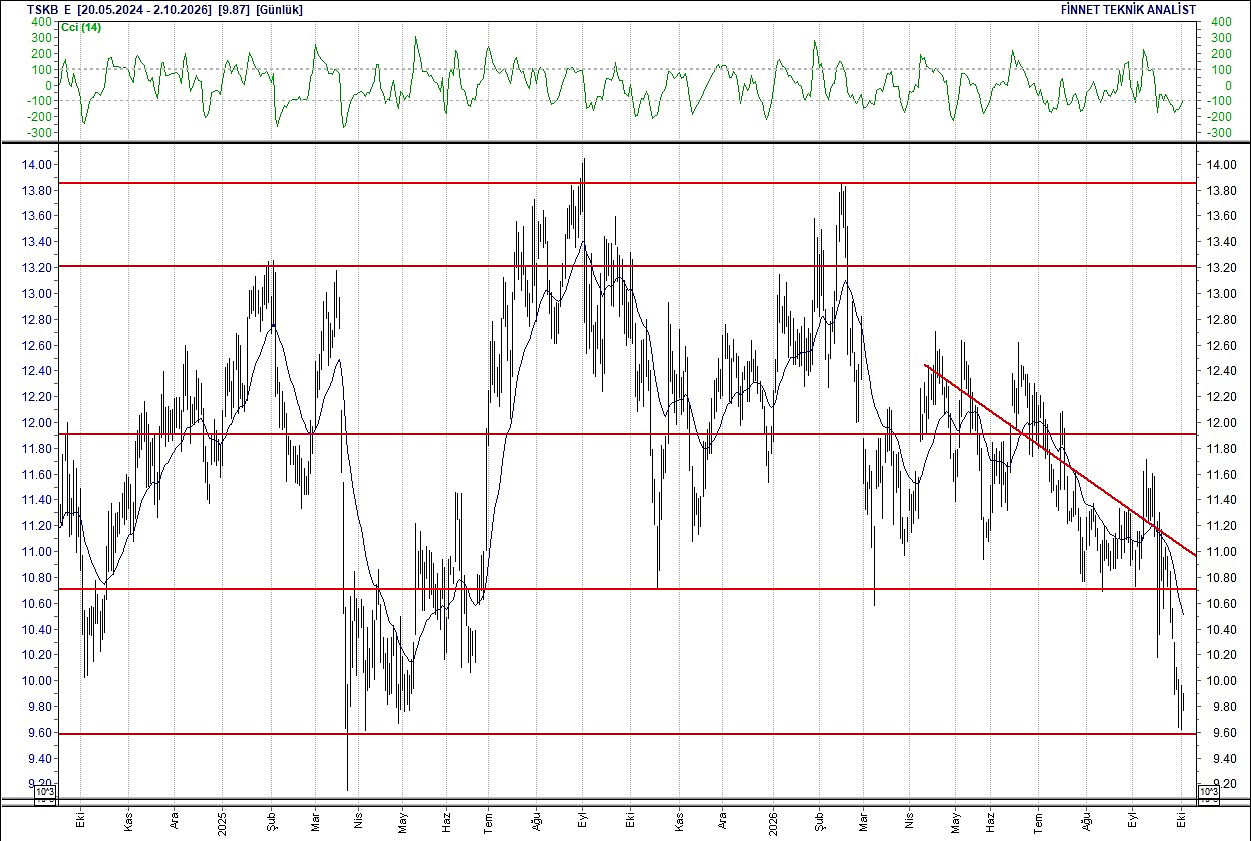Select the descending red trendline
The image size is (1251, 841).
[1060, 460]
